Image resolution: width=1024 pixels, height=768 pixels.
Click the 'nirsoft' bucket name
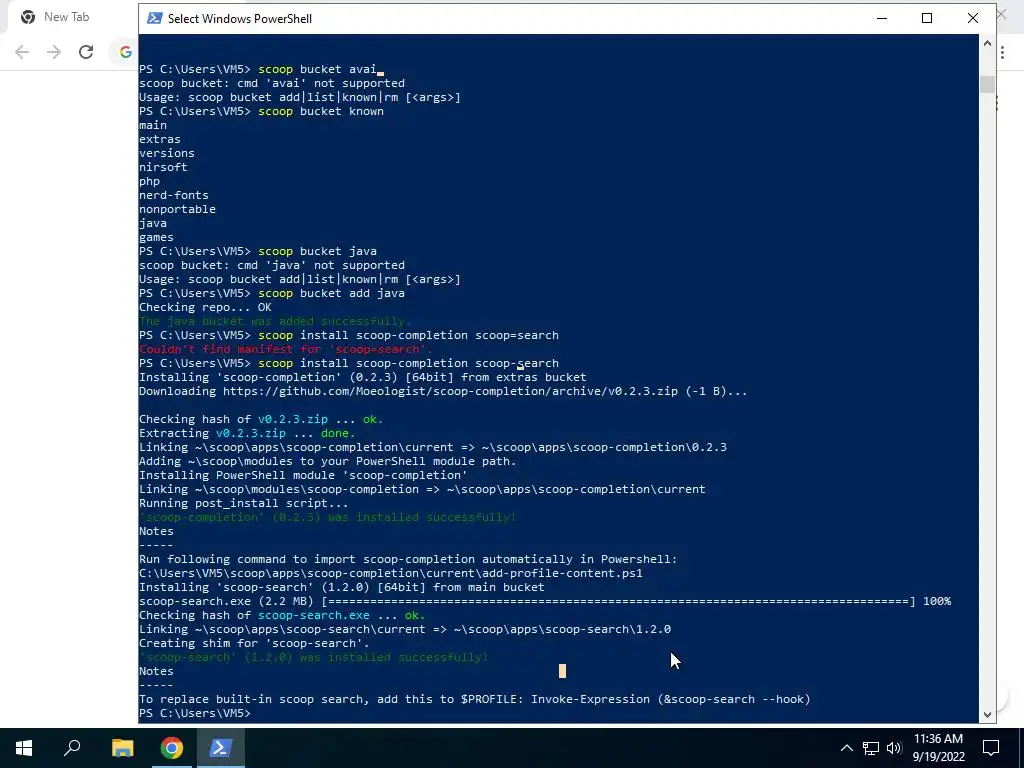tap(163, 167)
